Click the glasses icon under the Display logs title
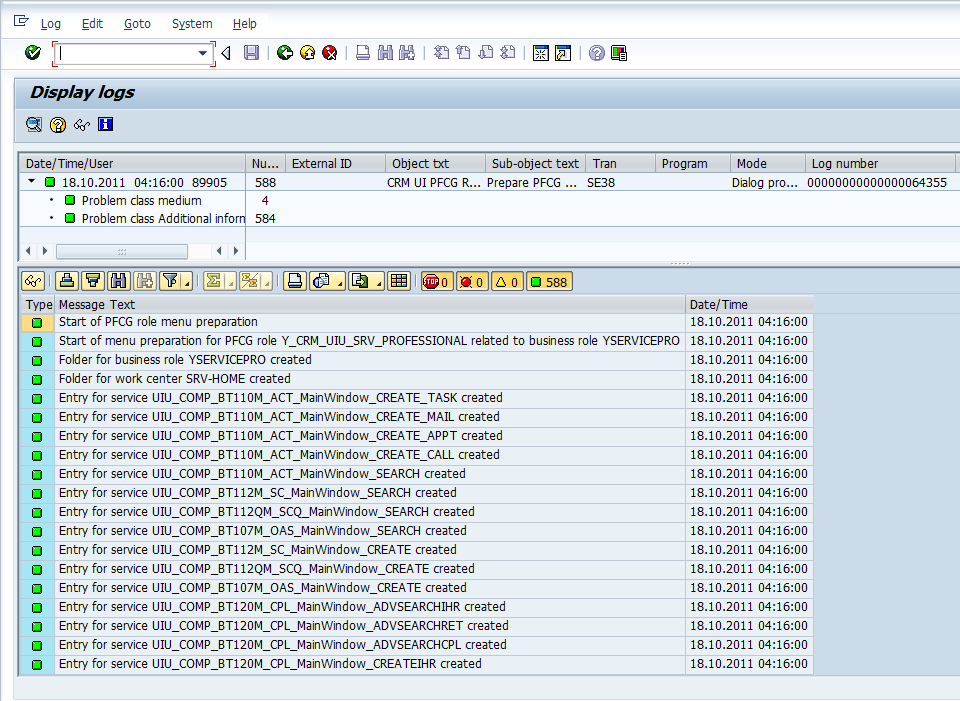 tap(81, 125)
